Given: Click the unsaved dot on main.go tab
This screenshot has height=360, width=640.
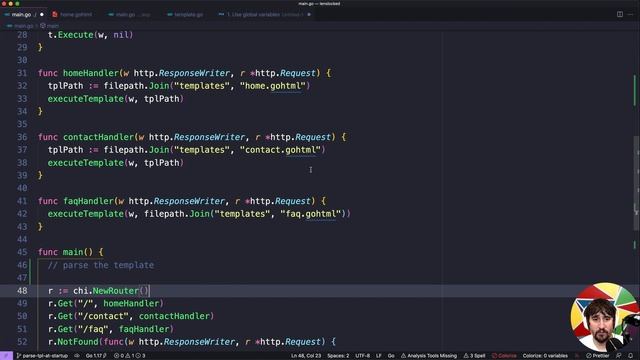Looking at the screenshot, I should (x=42, y=14).
